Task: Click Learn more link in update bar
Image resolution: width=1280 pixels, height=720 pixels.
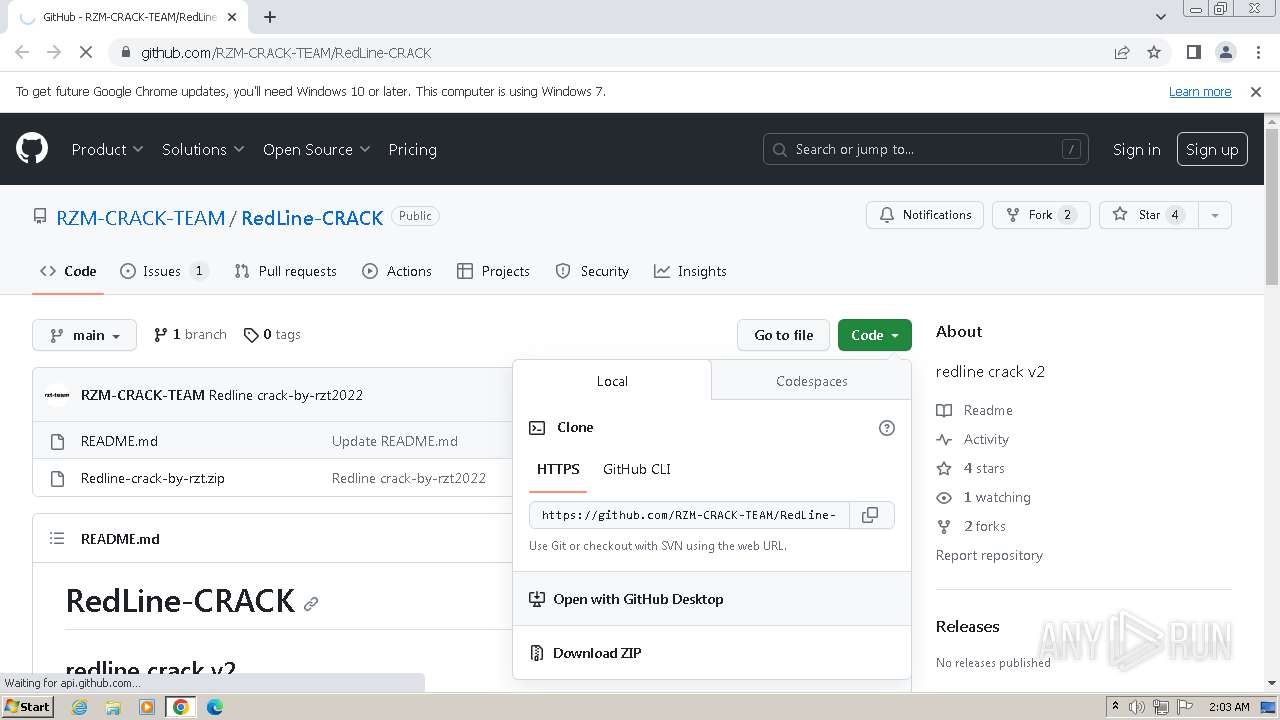Action: tap(1200, 91)
